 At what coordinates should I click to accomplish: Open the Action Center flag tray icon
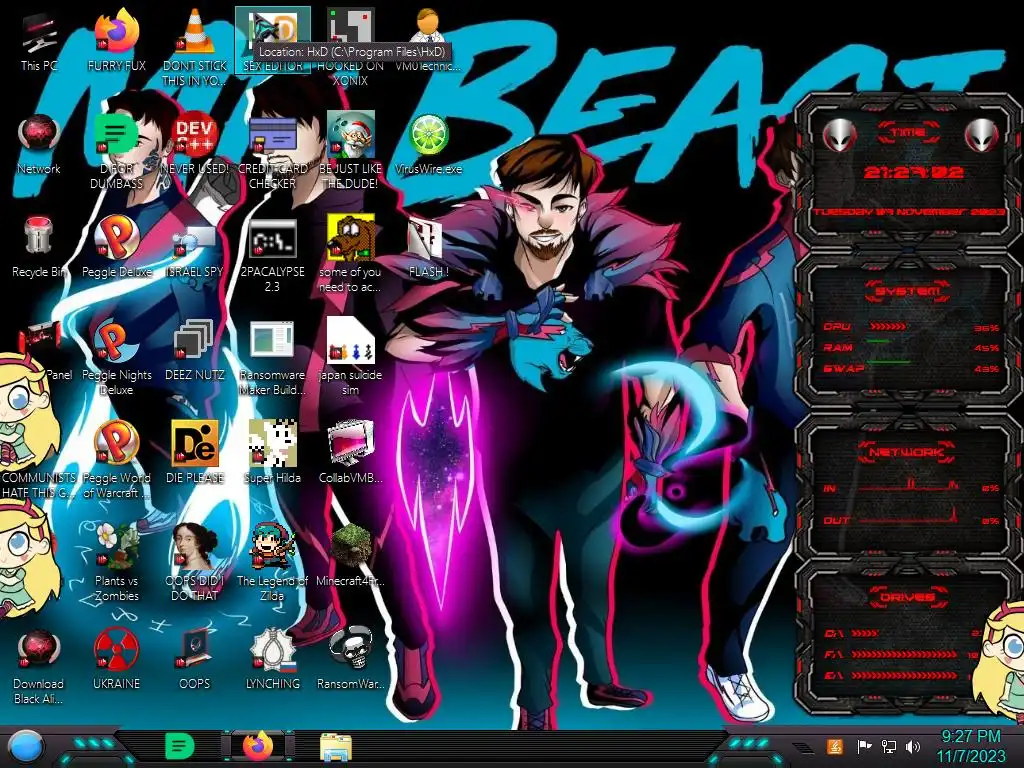click(x=864, y=746)
